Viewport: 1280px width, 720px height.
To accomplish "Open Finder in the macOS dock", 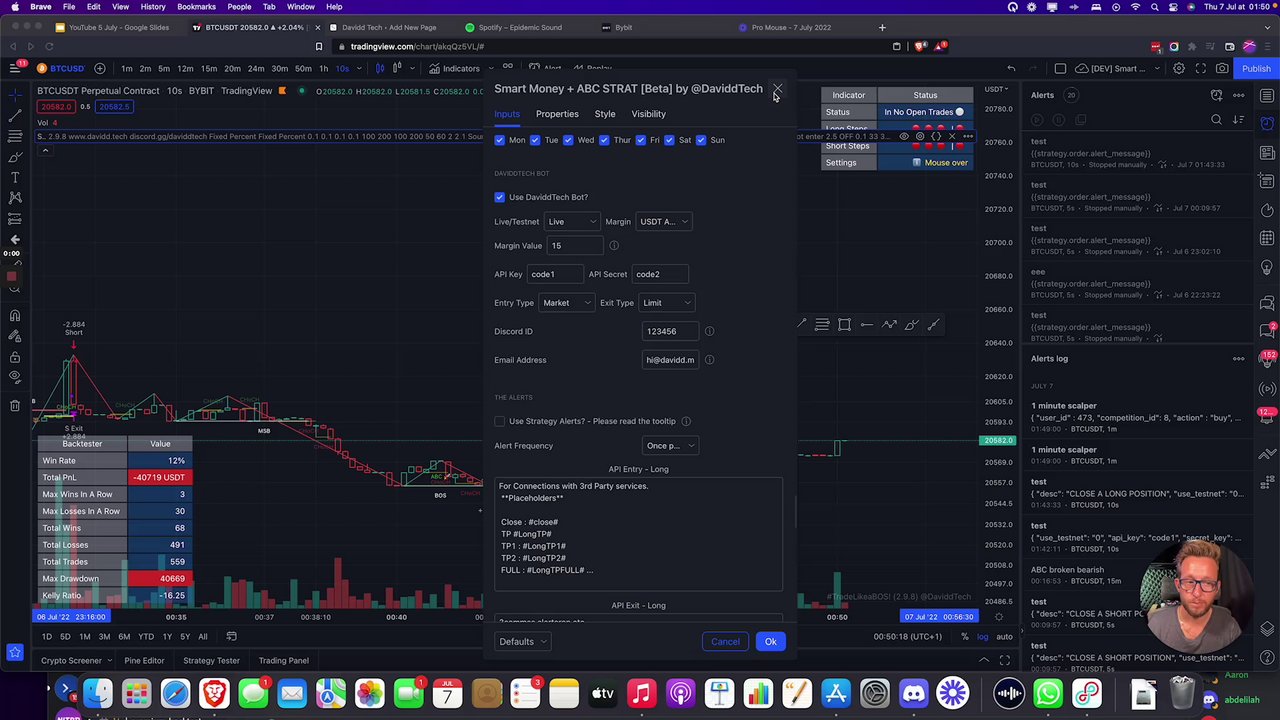I will [x=98, y=693].
